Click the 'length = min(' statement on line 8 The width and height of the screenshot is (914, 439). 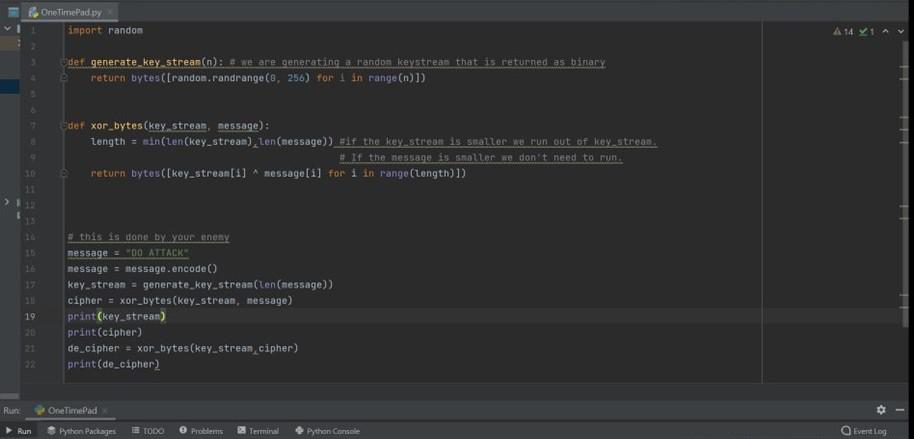[x=126, y=142]
